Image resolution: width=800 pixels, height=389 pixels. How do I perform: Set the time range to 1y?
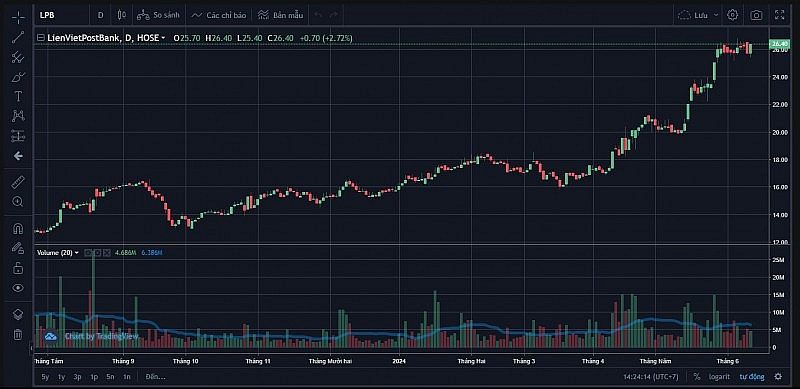62,377
